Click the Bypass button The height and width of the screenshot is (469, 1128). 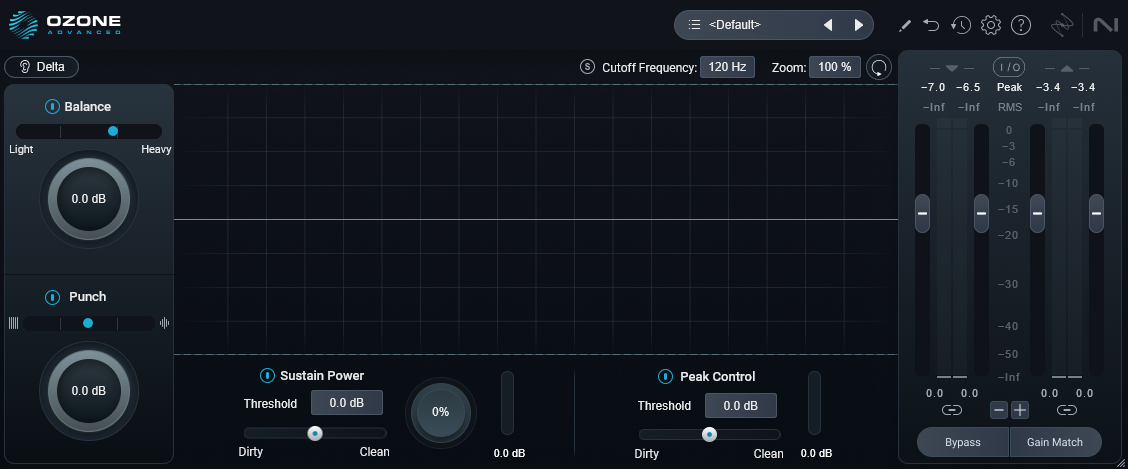[963, 442]
